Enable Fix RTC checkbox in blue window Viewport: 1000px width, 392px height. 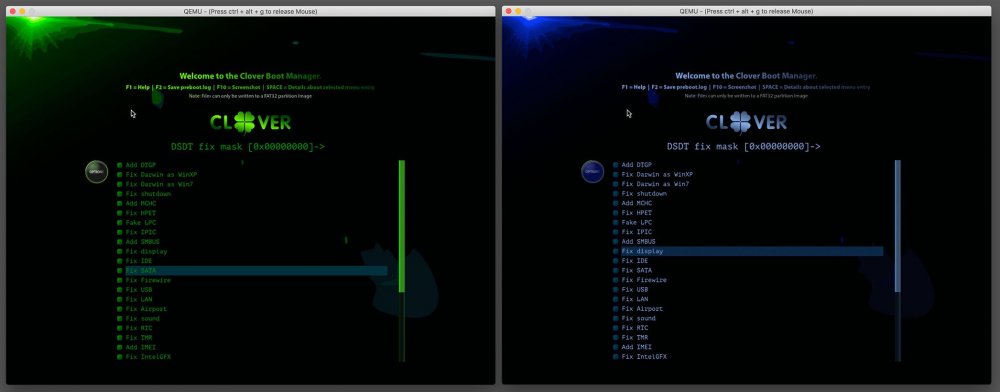pos(615,328)
